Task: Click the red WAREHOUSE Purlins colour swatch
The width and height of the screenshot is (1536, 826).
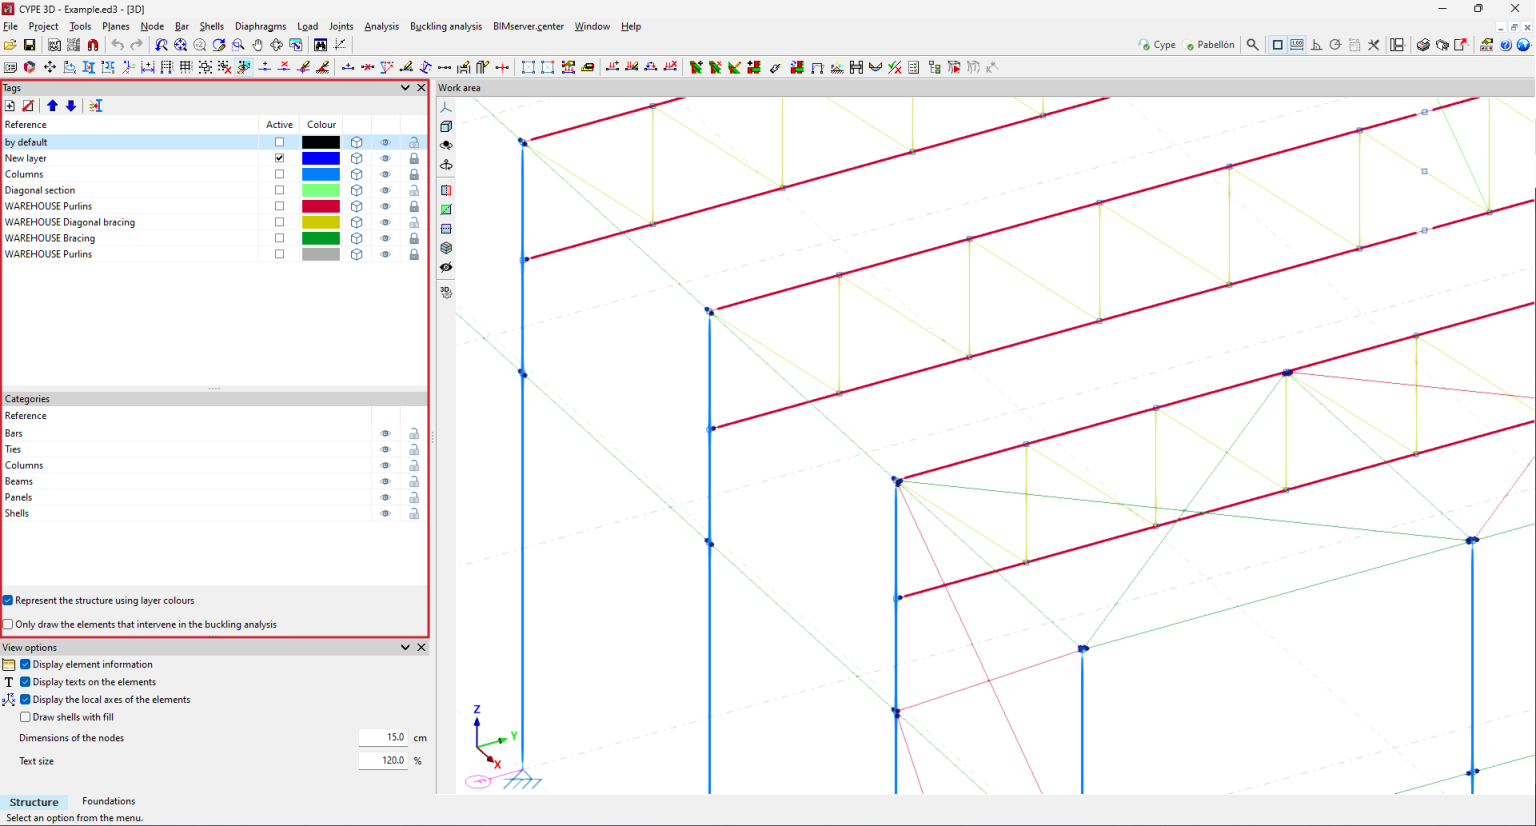Action: pyautogui.click(x=321, y=206)
